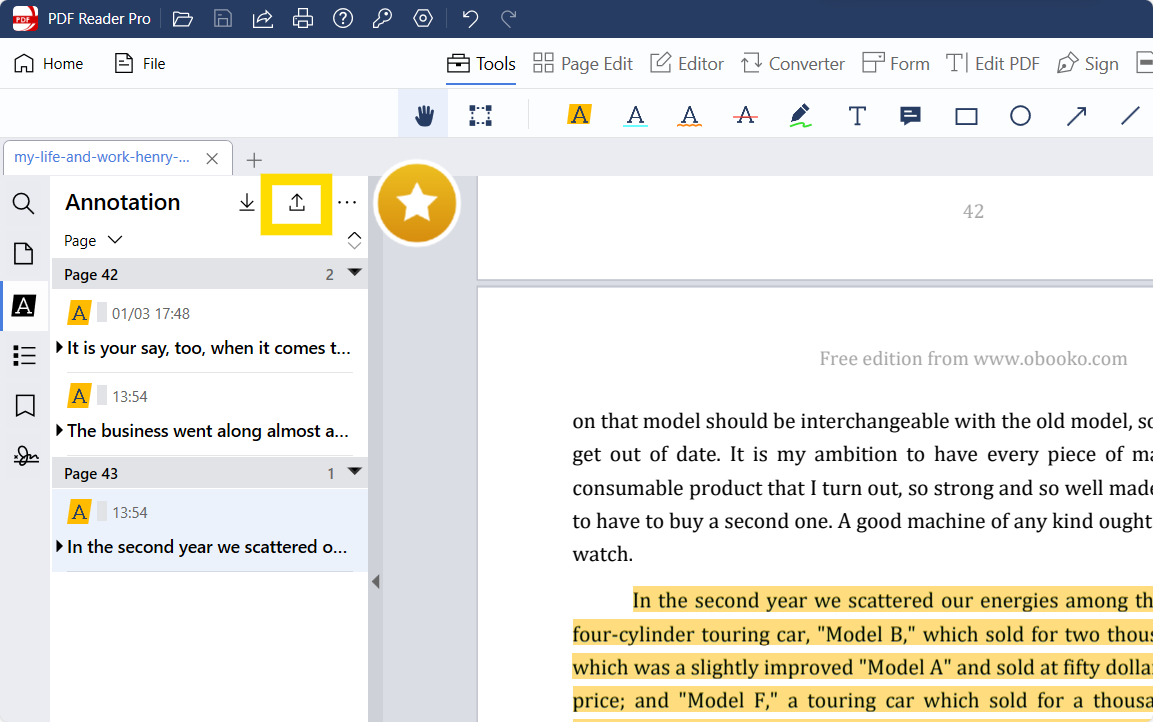The width and height of the screenshot is (1153, 722).
Task: Open the bookmarks sidebar panel
Action: (25, 406)
